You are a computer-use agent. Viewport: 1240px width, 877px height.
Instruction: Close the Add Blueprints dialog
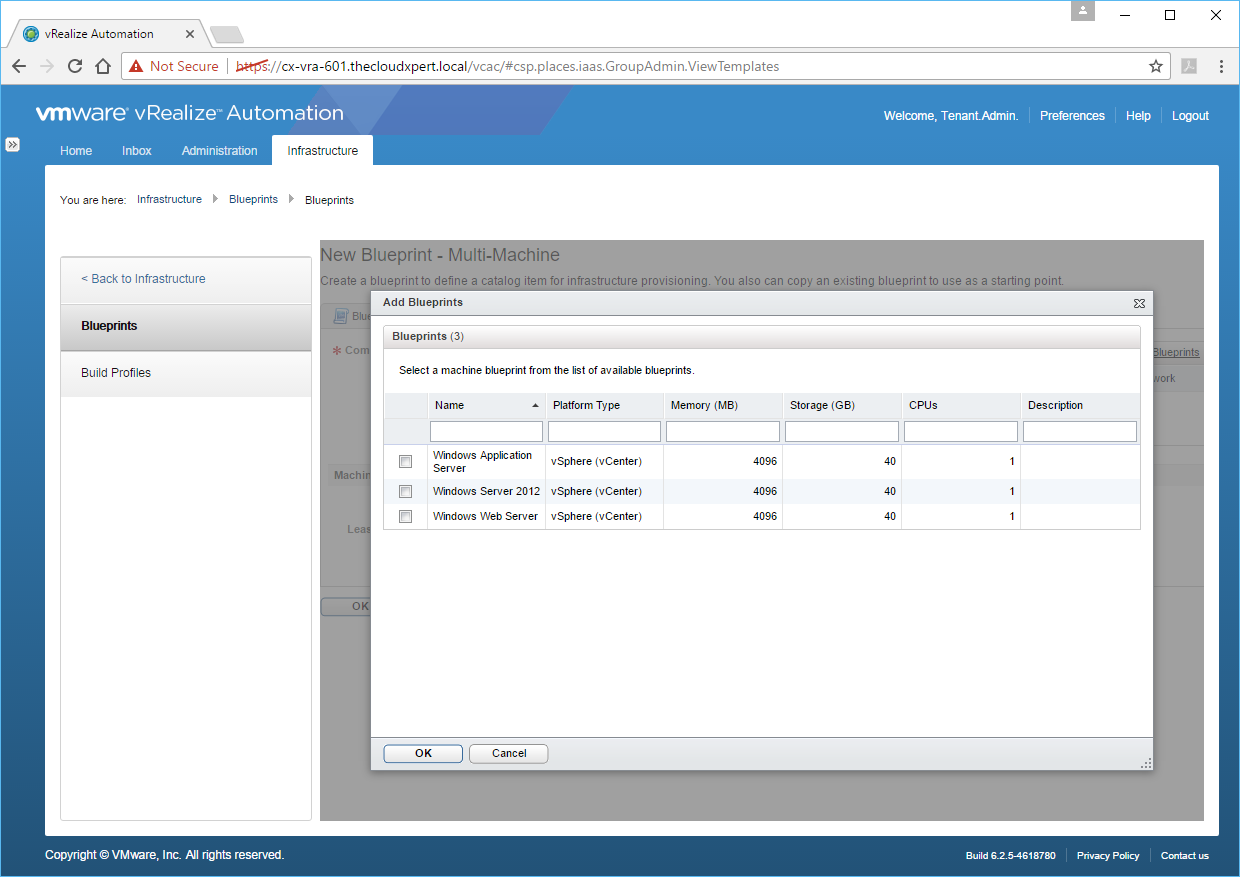click(1139, 303)
